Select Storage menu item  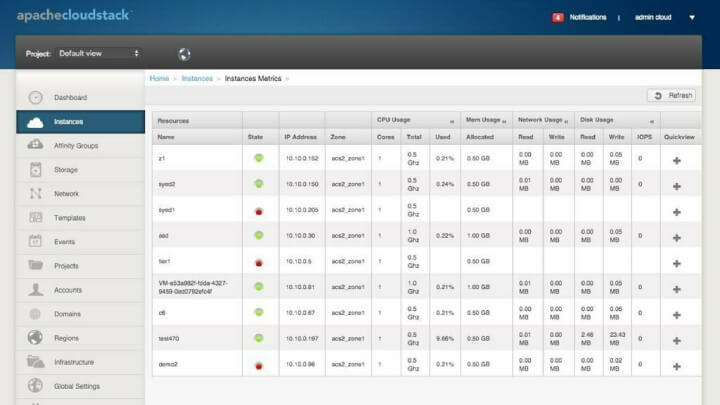point(80,169)
